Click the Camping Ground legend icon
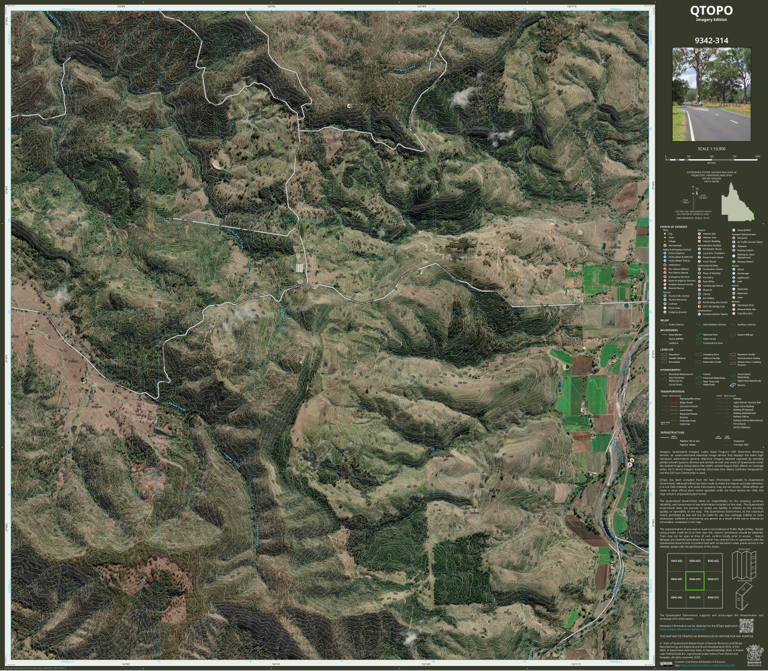This screenshot has height=671, width=768. pos(665,312)
